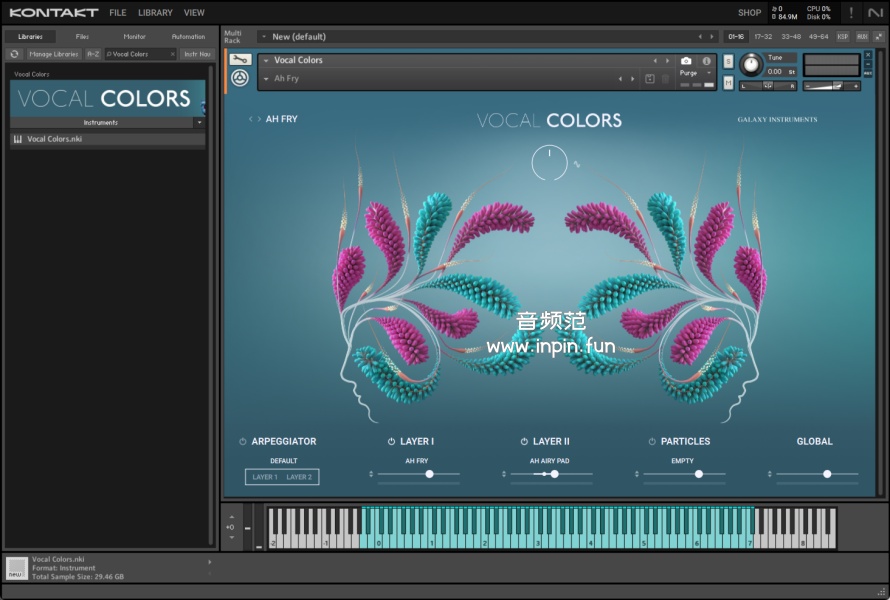Viewport: 890px width, 600px height.
Task: Click the Native Instruments logo icon
Action: coord(877,13)
